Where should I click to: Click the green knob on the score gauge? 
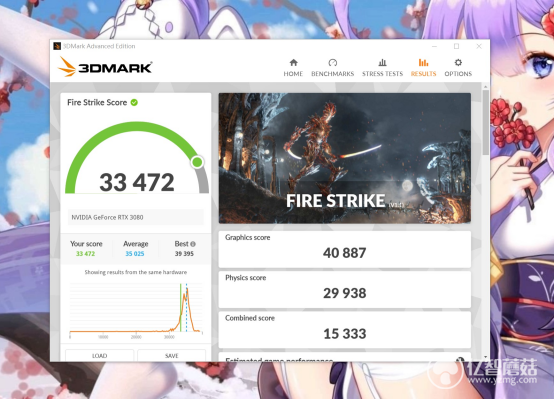197,162
